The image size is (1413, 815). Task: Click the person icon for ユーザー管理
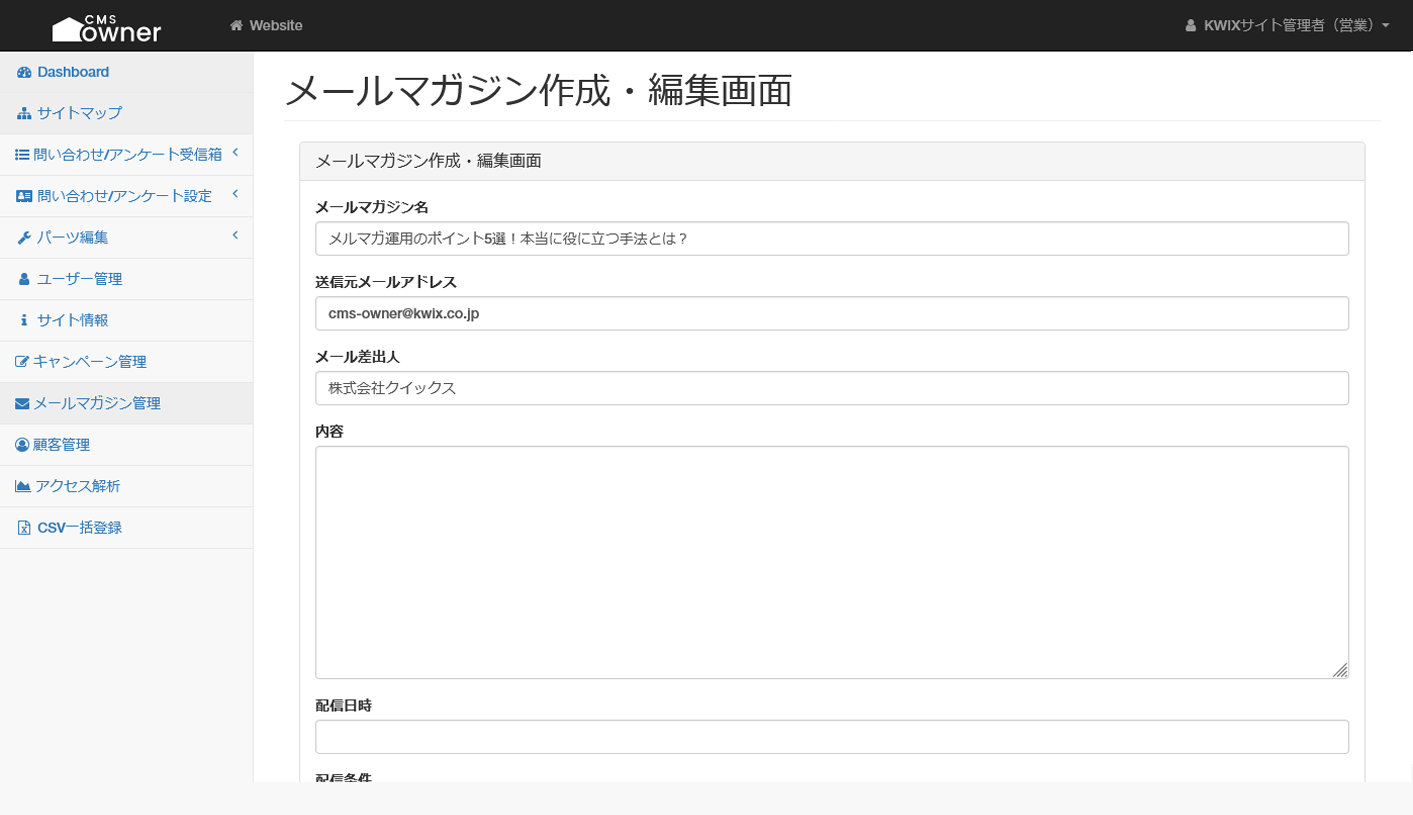coord(24,279)
